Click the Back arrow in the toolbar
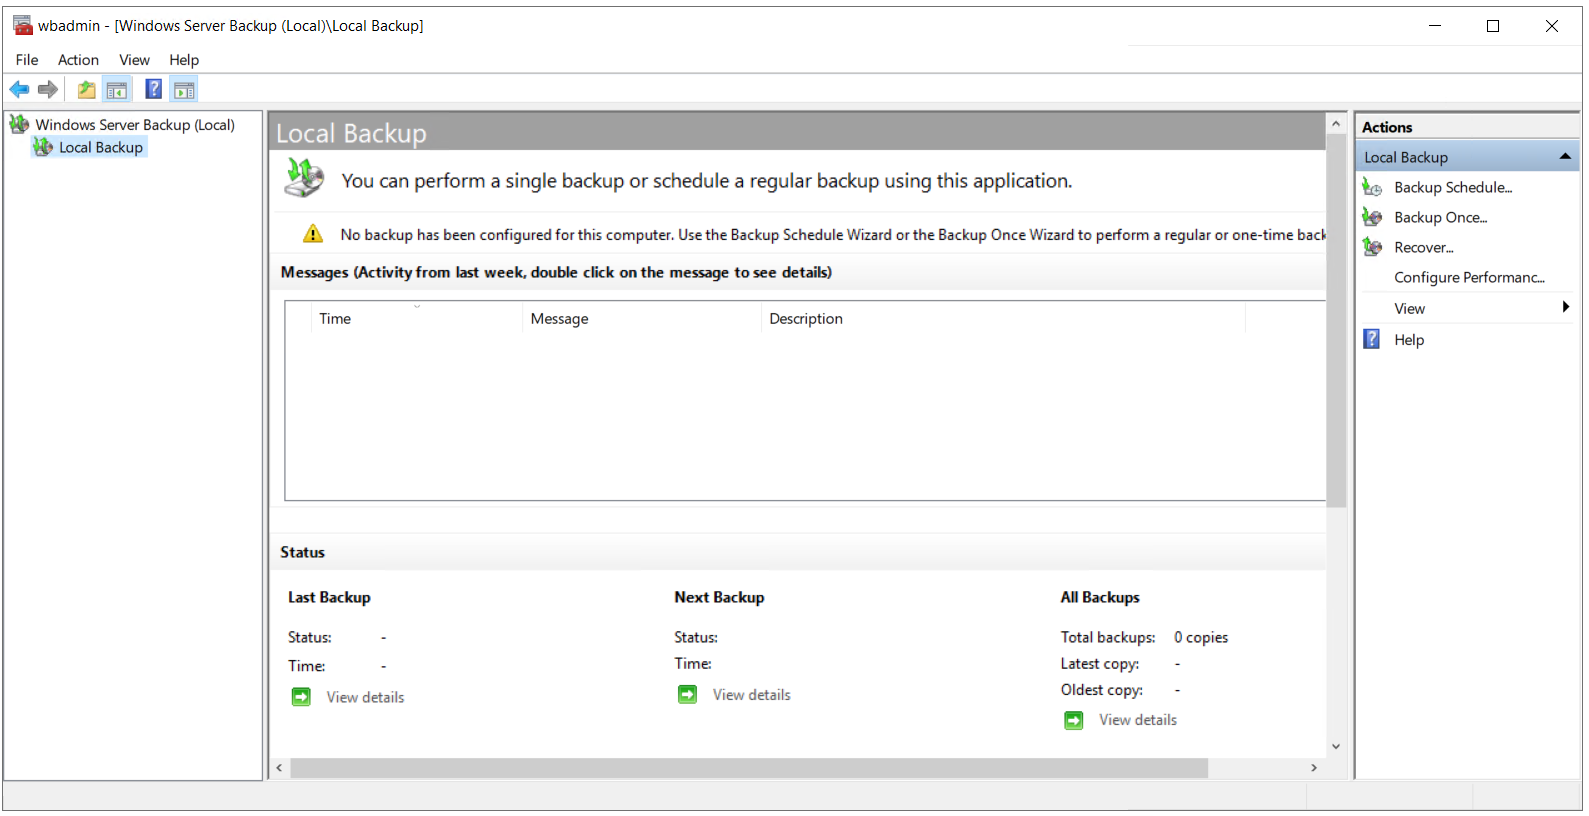The width and height of the screenshot is (1589, 816). click(x=19, y=90)
